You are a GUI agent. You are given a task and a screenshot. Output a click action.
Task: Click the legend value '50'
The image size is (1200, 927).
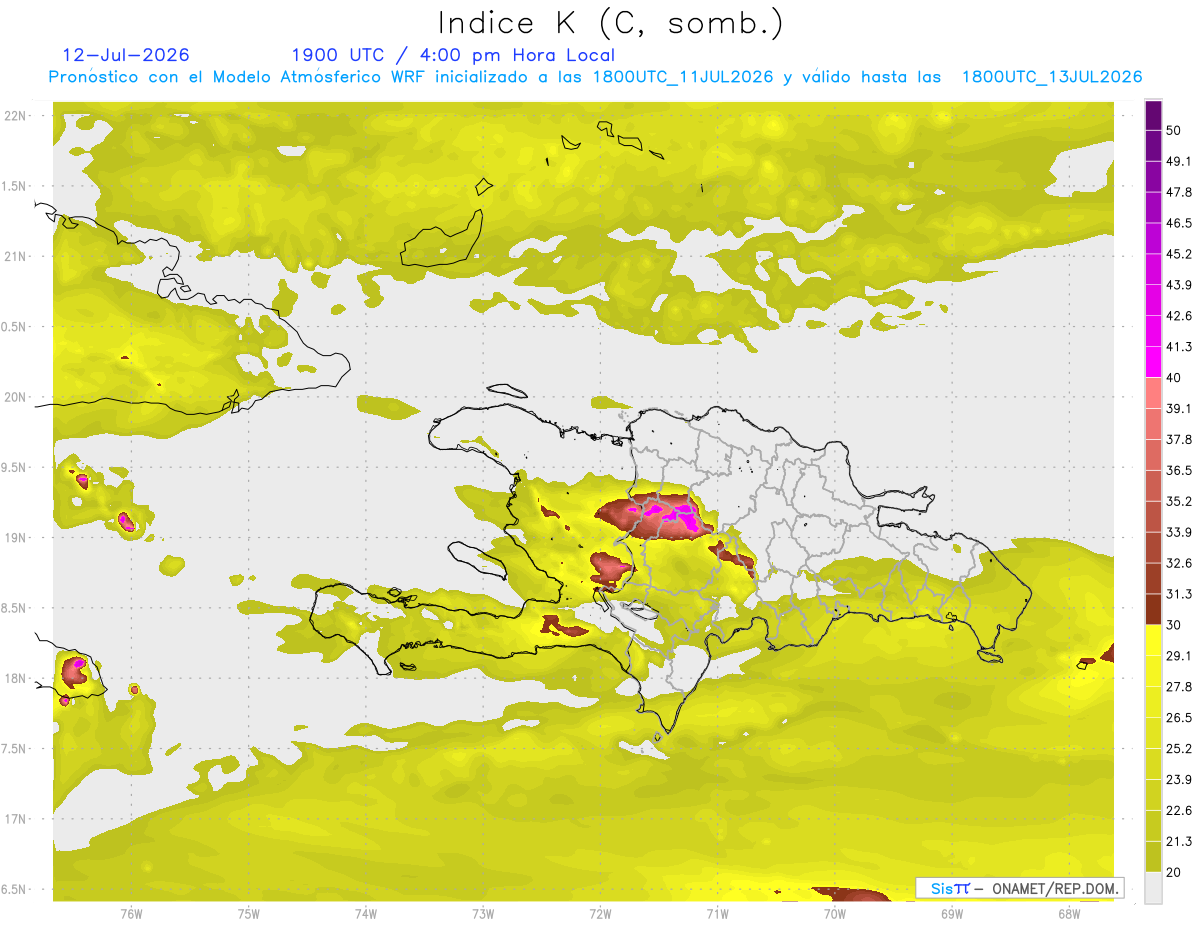click(x=1175, y=130)
